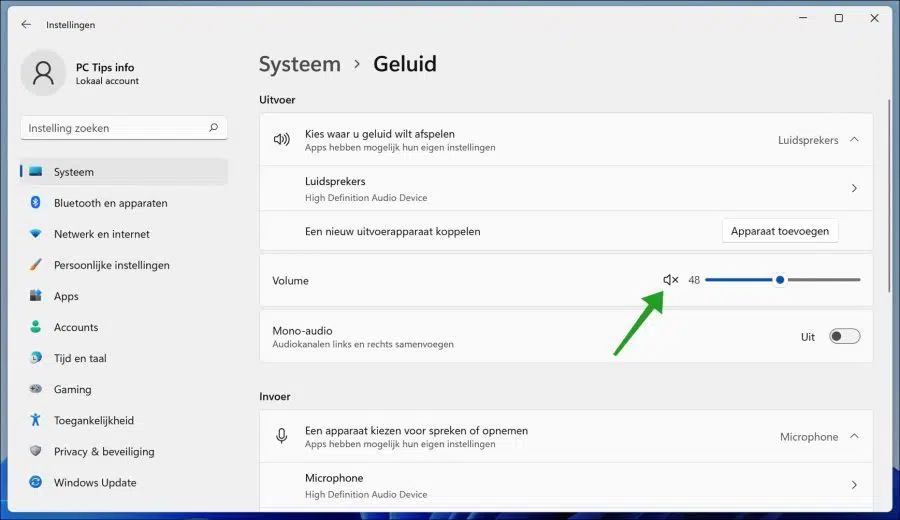The width and height of the screenshot is (900, 520).
Task: Go to Bluetooth en apparaten
Action: (124, 203)
